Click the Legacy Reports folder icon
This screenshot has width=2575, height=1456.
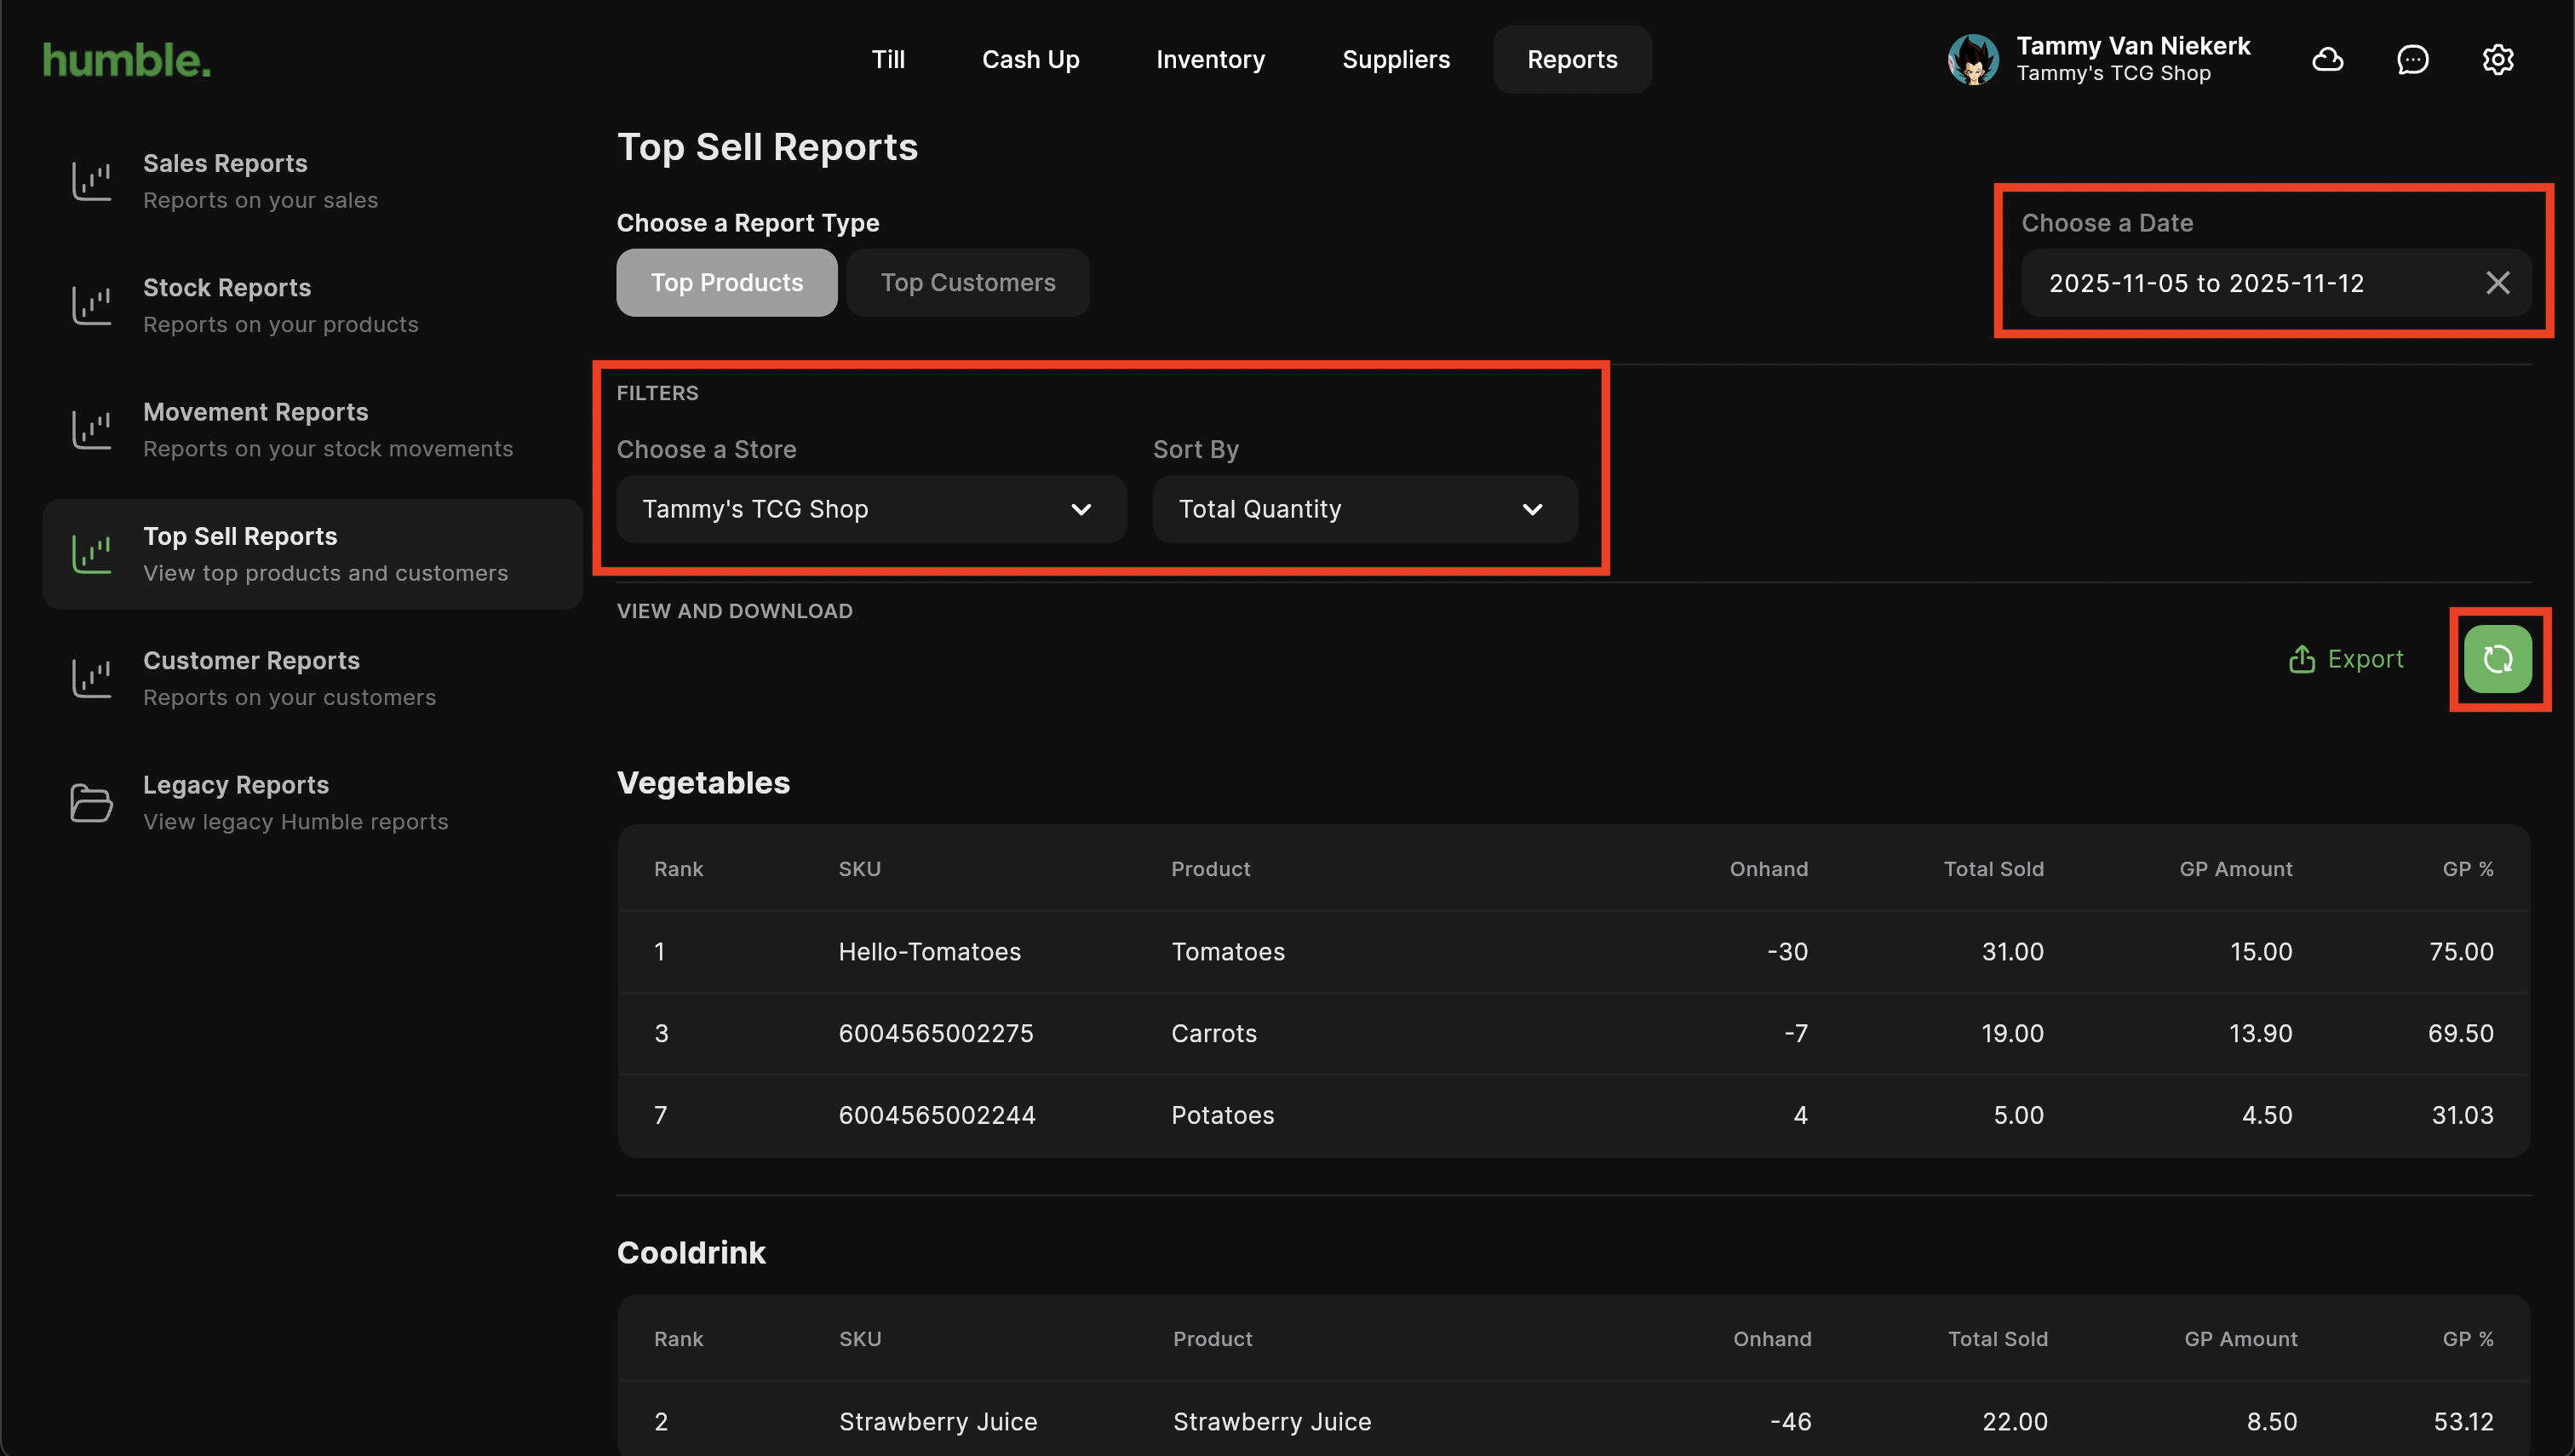coord(91,803)
